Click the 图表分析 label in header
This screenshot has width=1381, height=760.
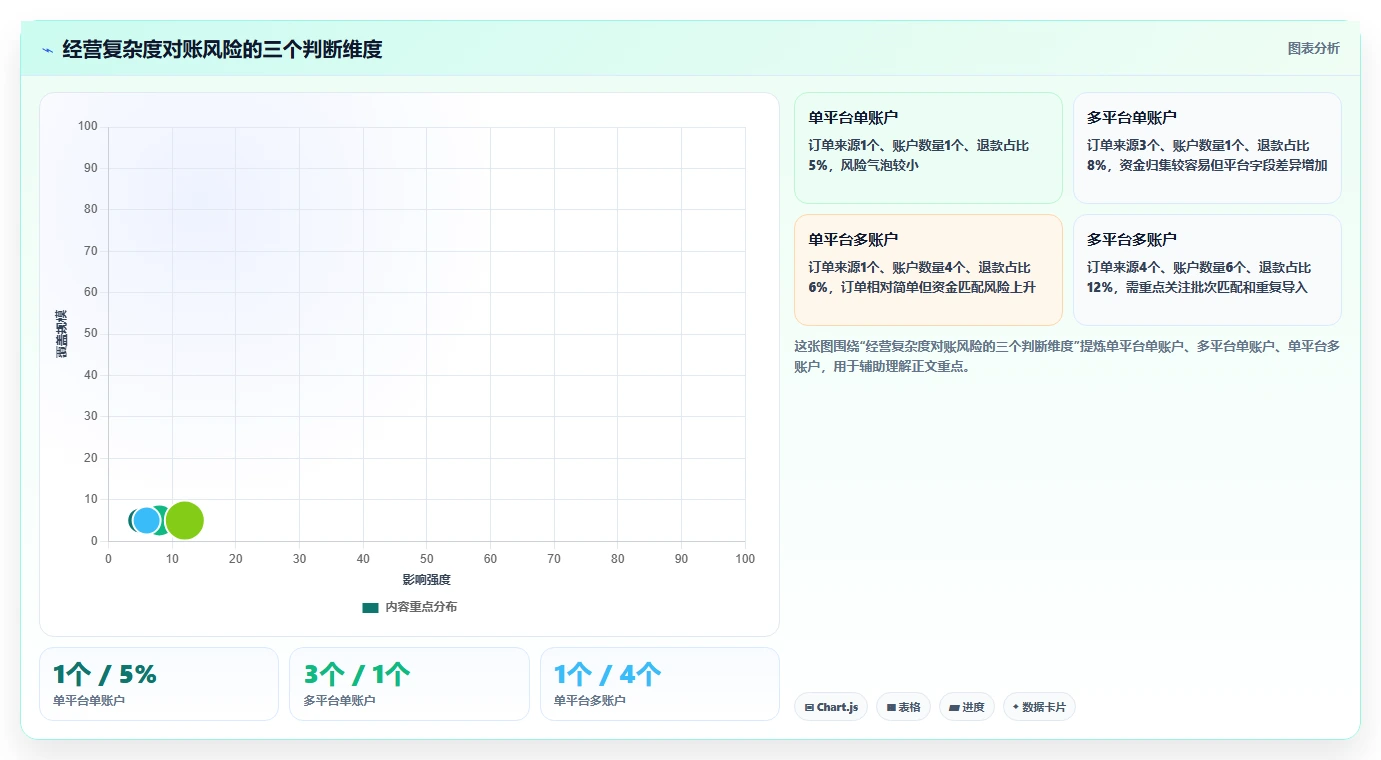[1313, 48]
